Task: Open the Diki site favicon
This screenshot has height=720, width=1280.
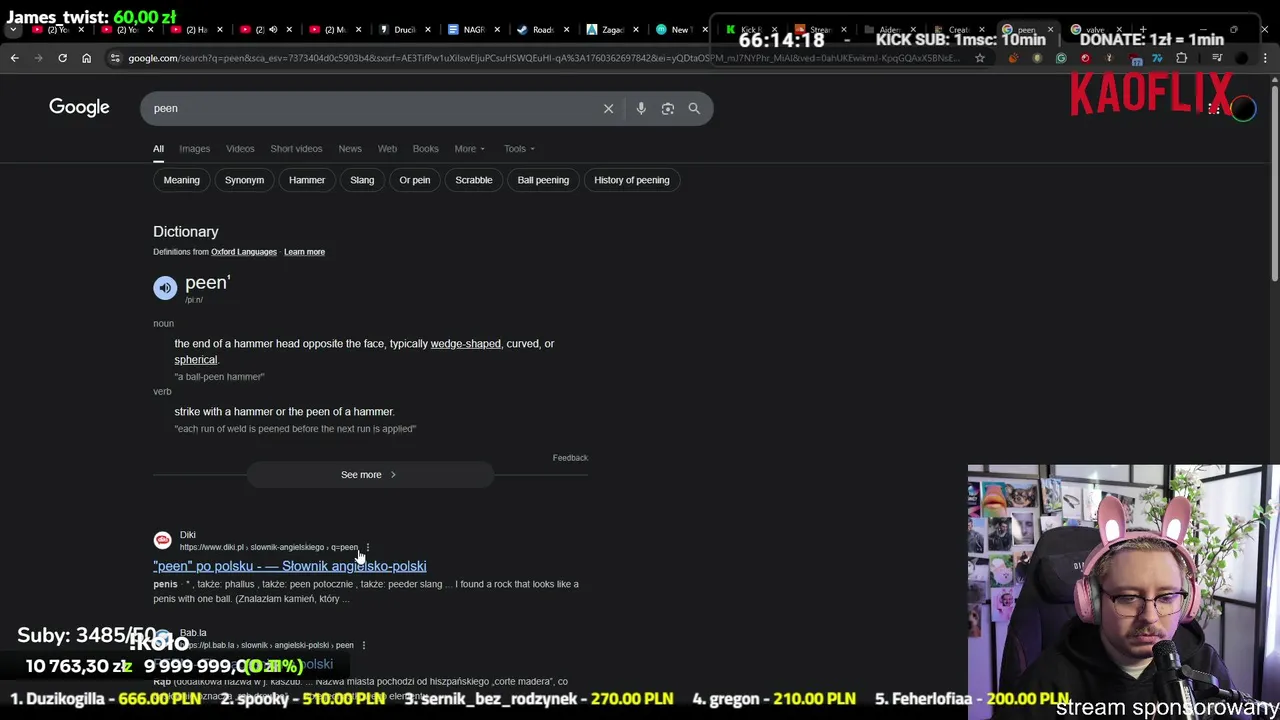Action: pos(162,540)
